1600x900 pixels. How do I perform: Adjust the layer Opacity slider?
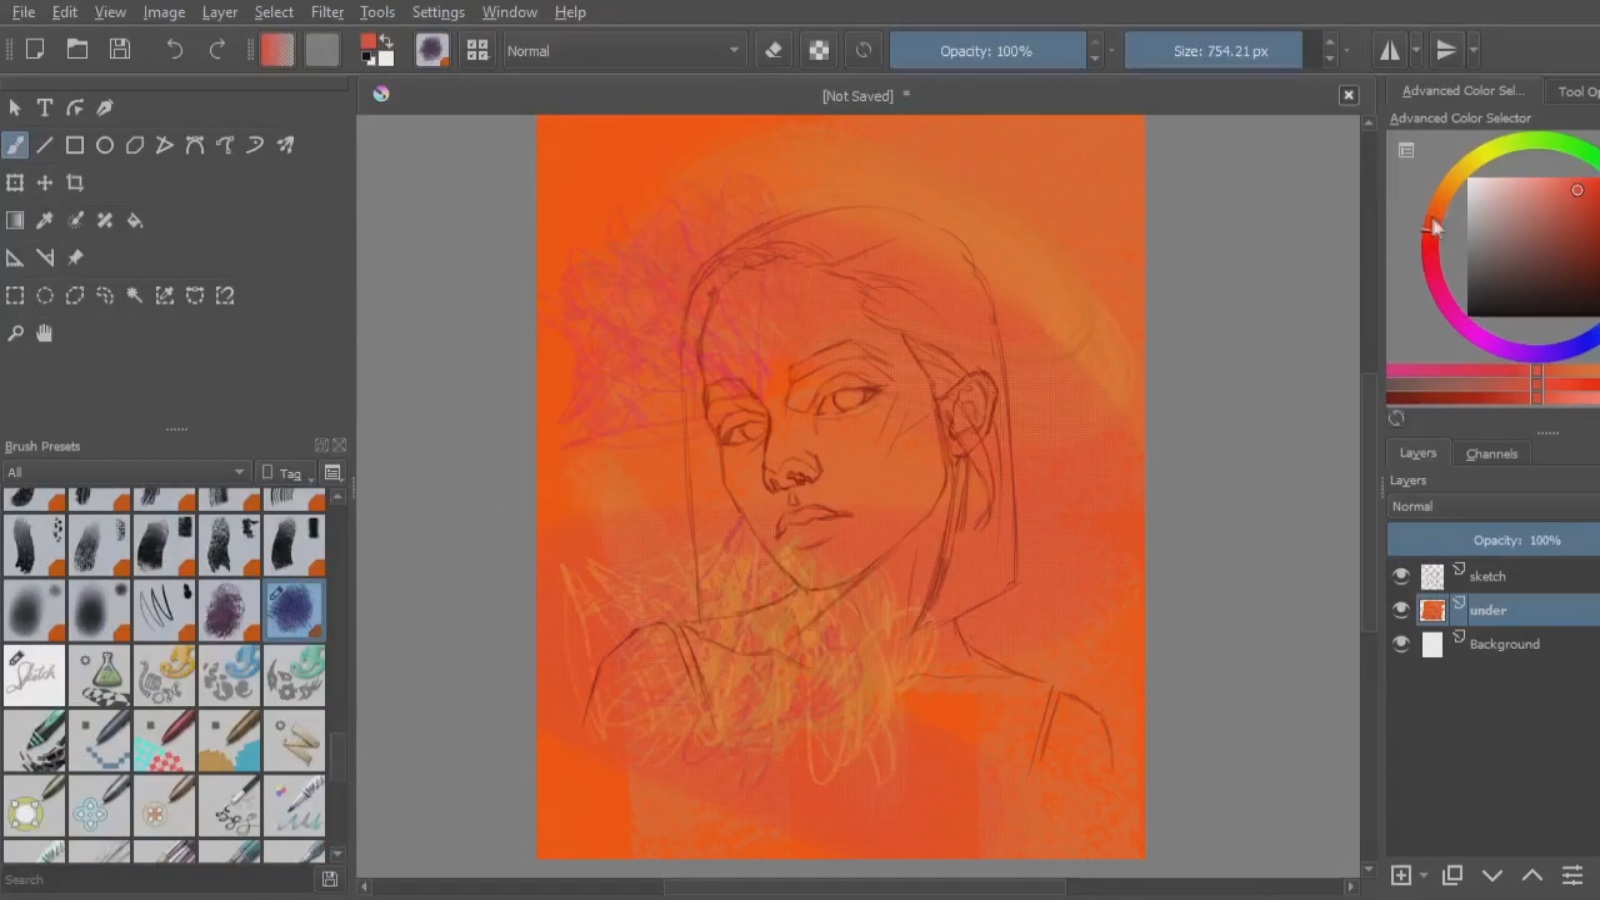(x=1493, y=540)
